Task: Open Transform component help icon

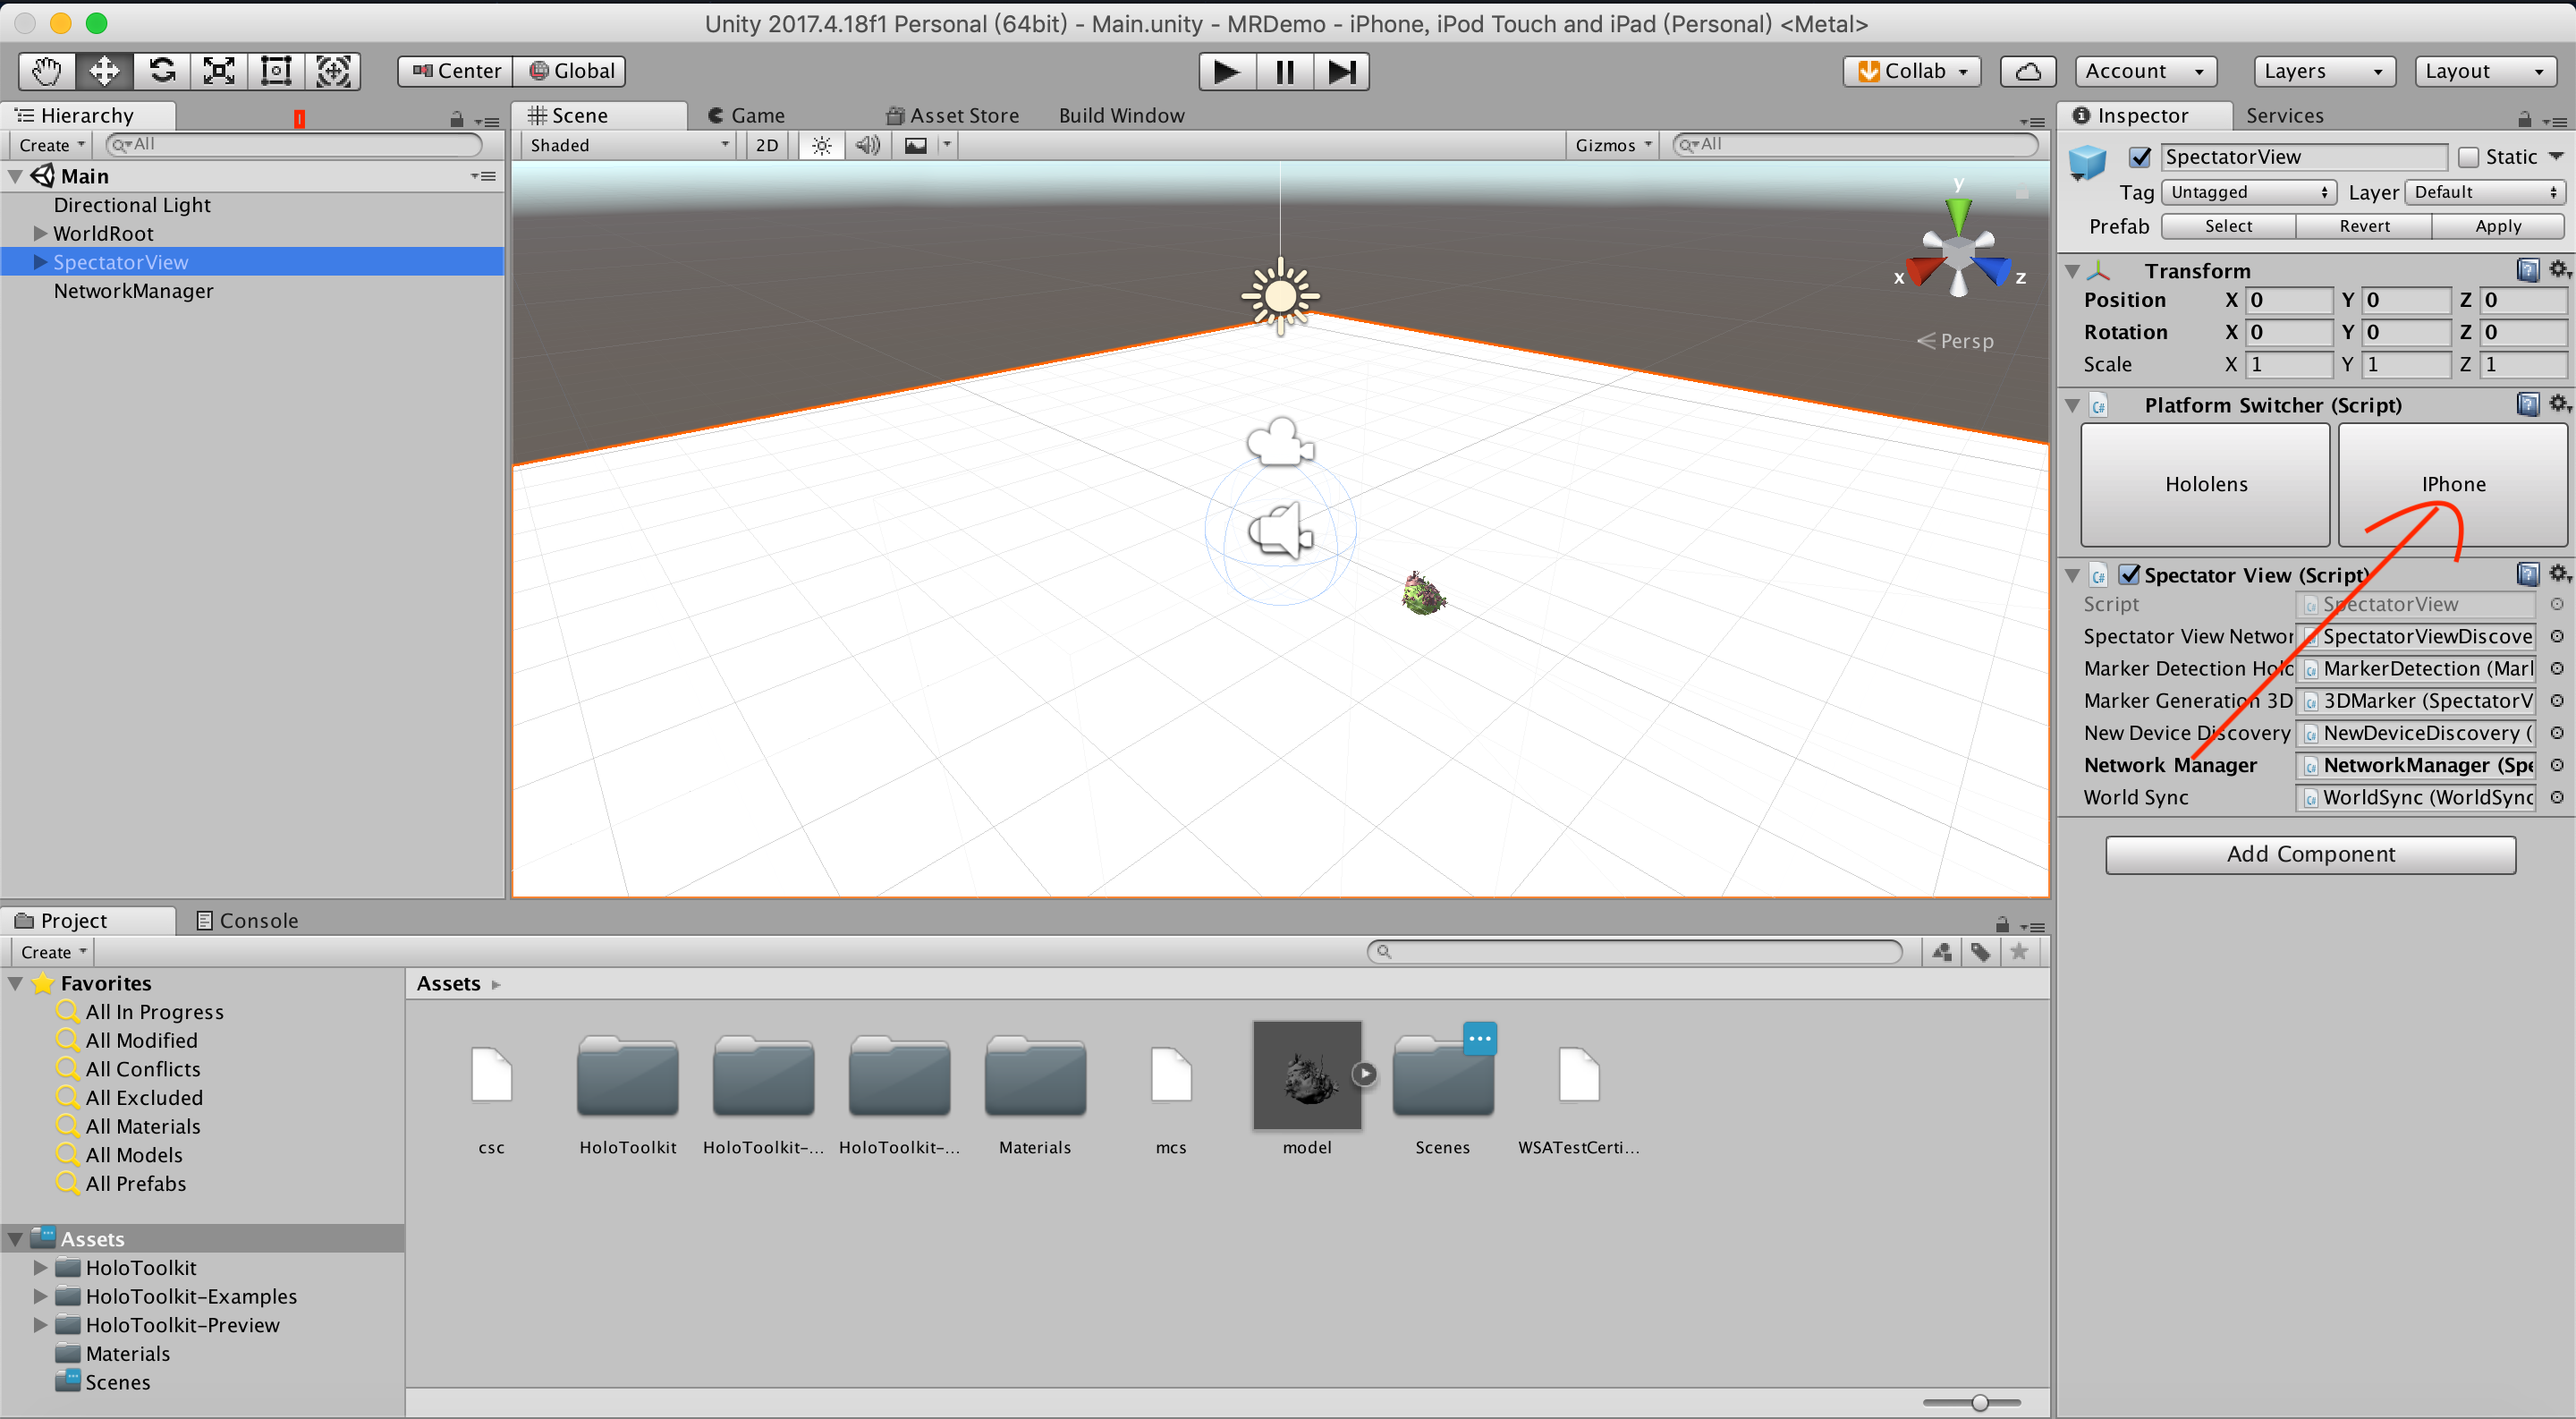Action: coord(2527,270)
